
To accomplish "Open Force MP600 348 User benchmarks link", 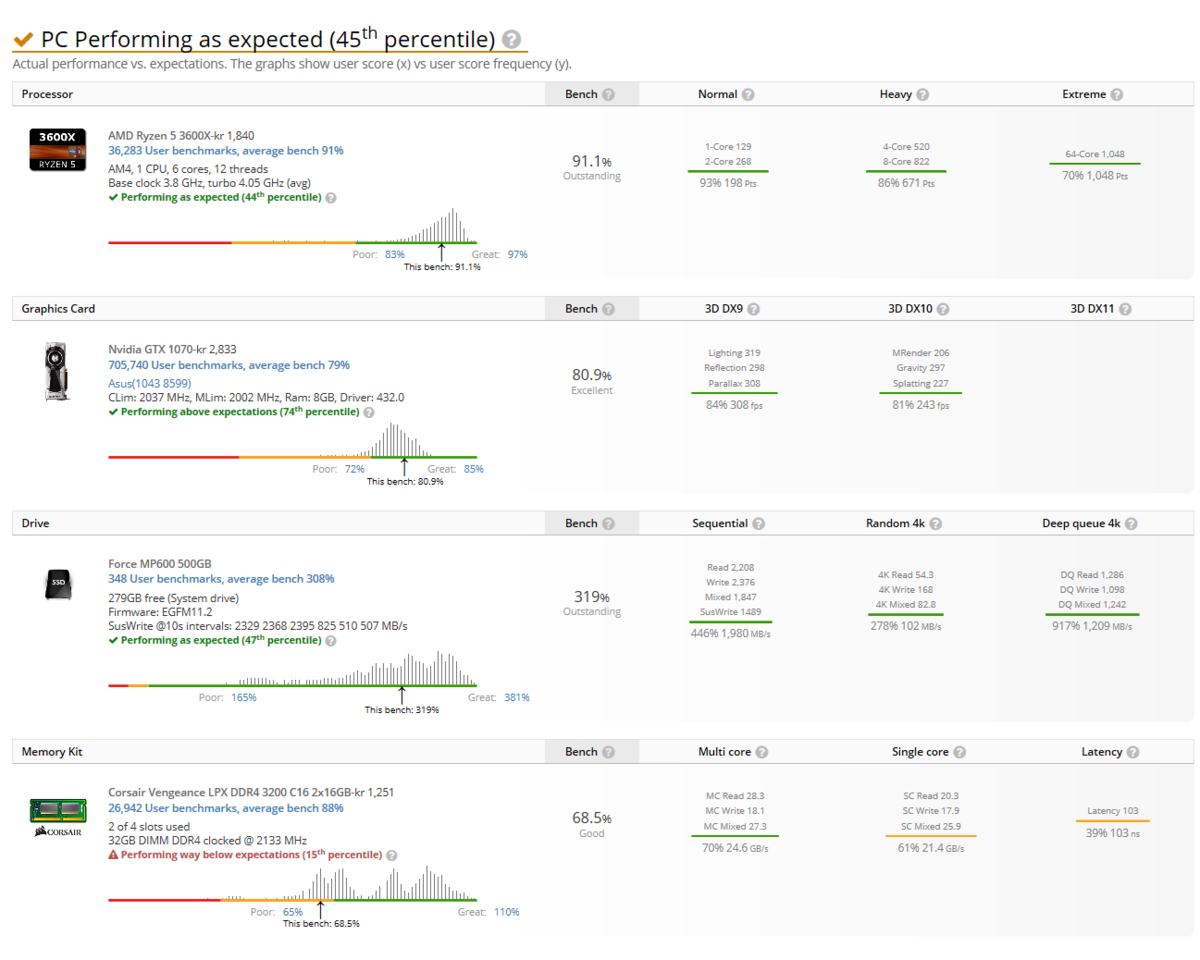I will 221,579.
